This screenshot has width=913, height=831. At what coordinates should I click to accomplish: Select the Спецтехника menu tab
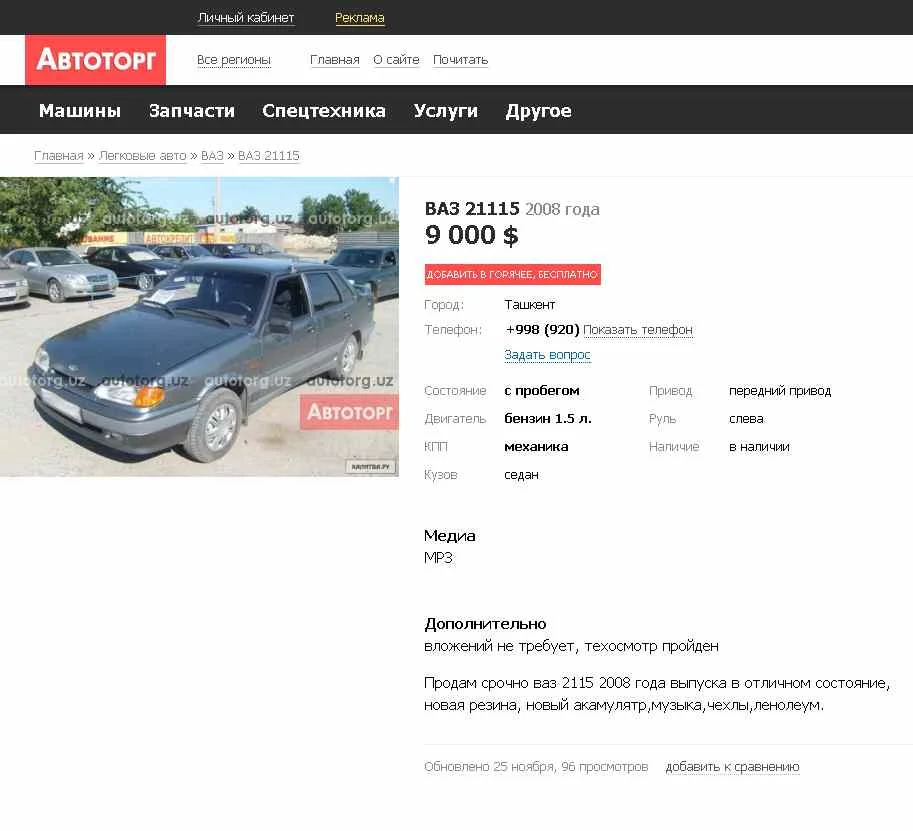[324, 111]
